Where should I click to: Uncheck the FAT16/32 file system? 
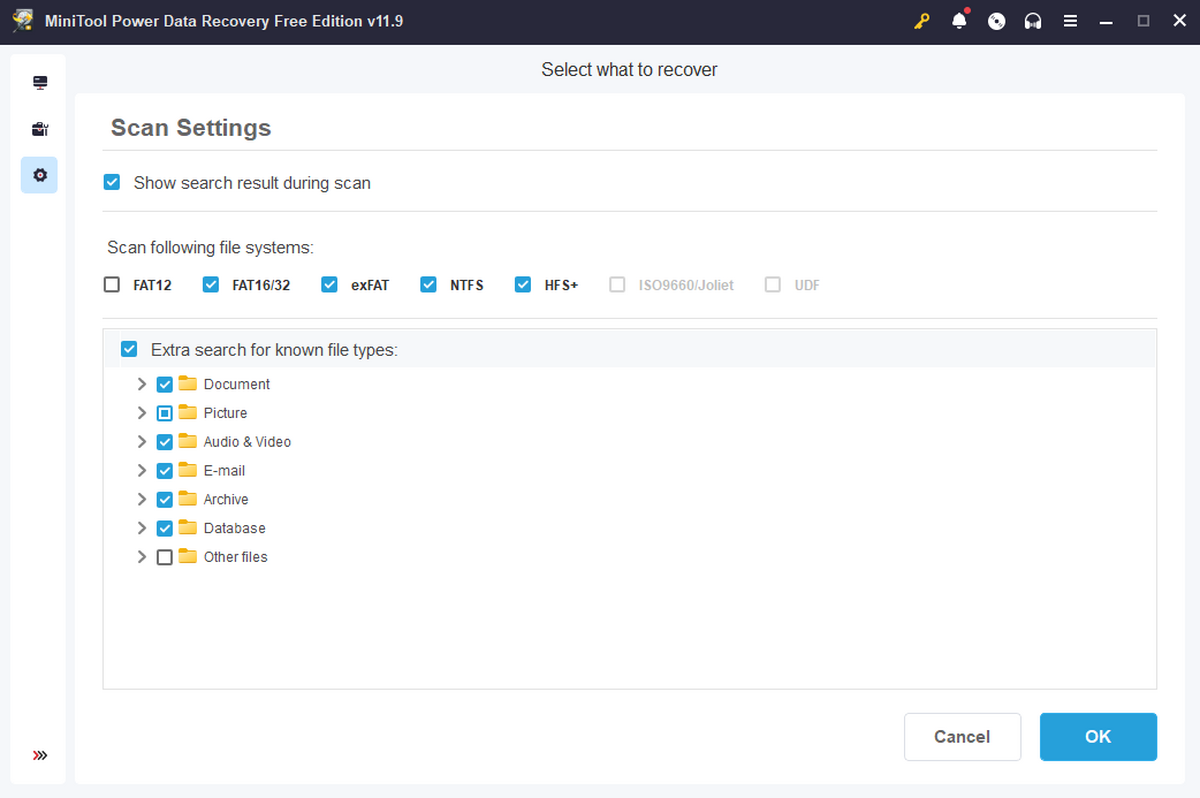click(211, 285)
